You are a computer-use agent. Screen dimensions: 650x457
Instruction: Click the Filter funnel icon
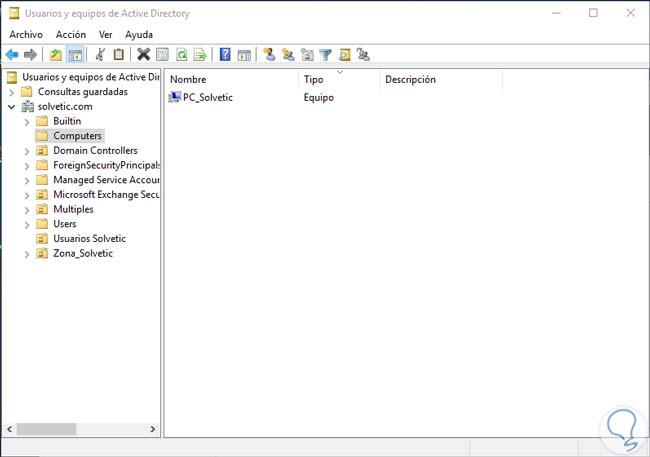326,54
